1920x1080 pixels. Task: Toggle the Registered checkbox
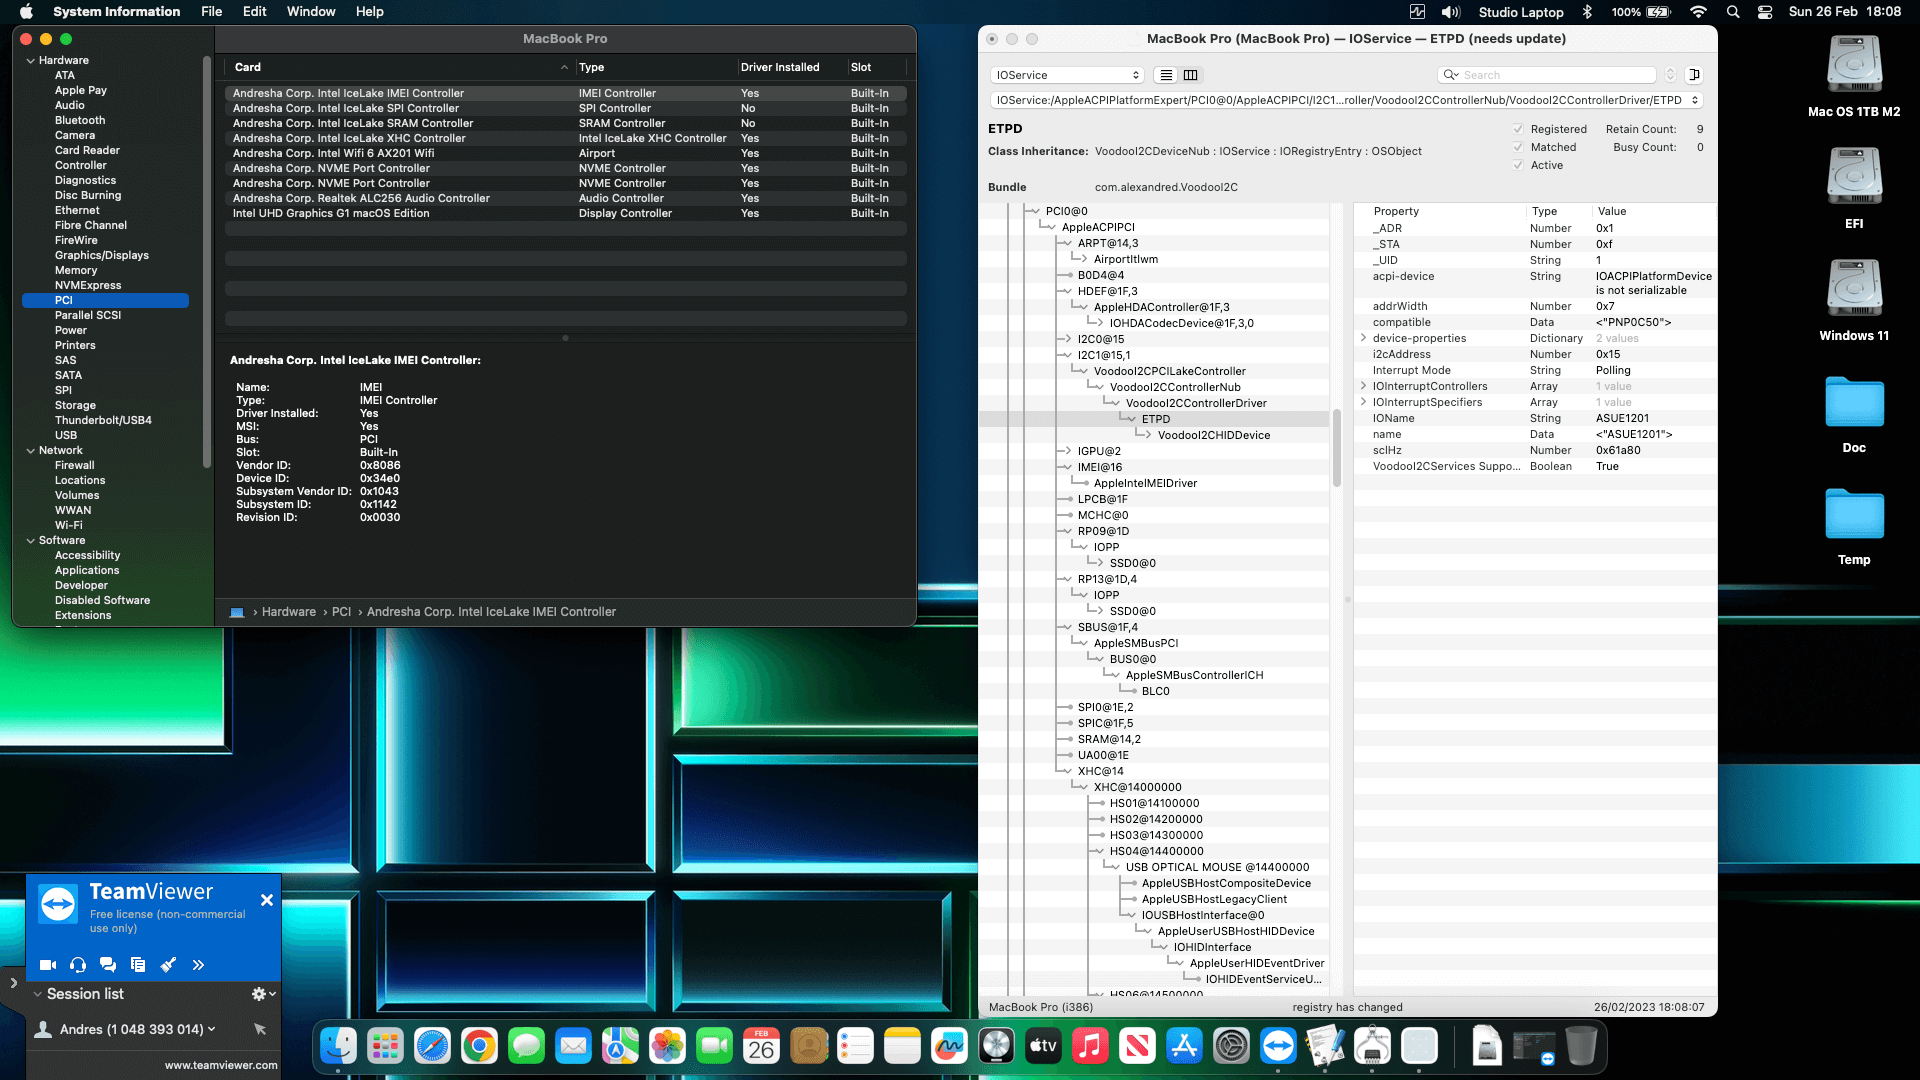coord(1518,129)
